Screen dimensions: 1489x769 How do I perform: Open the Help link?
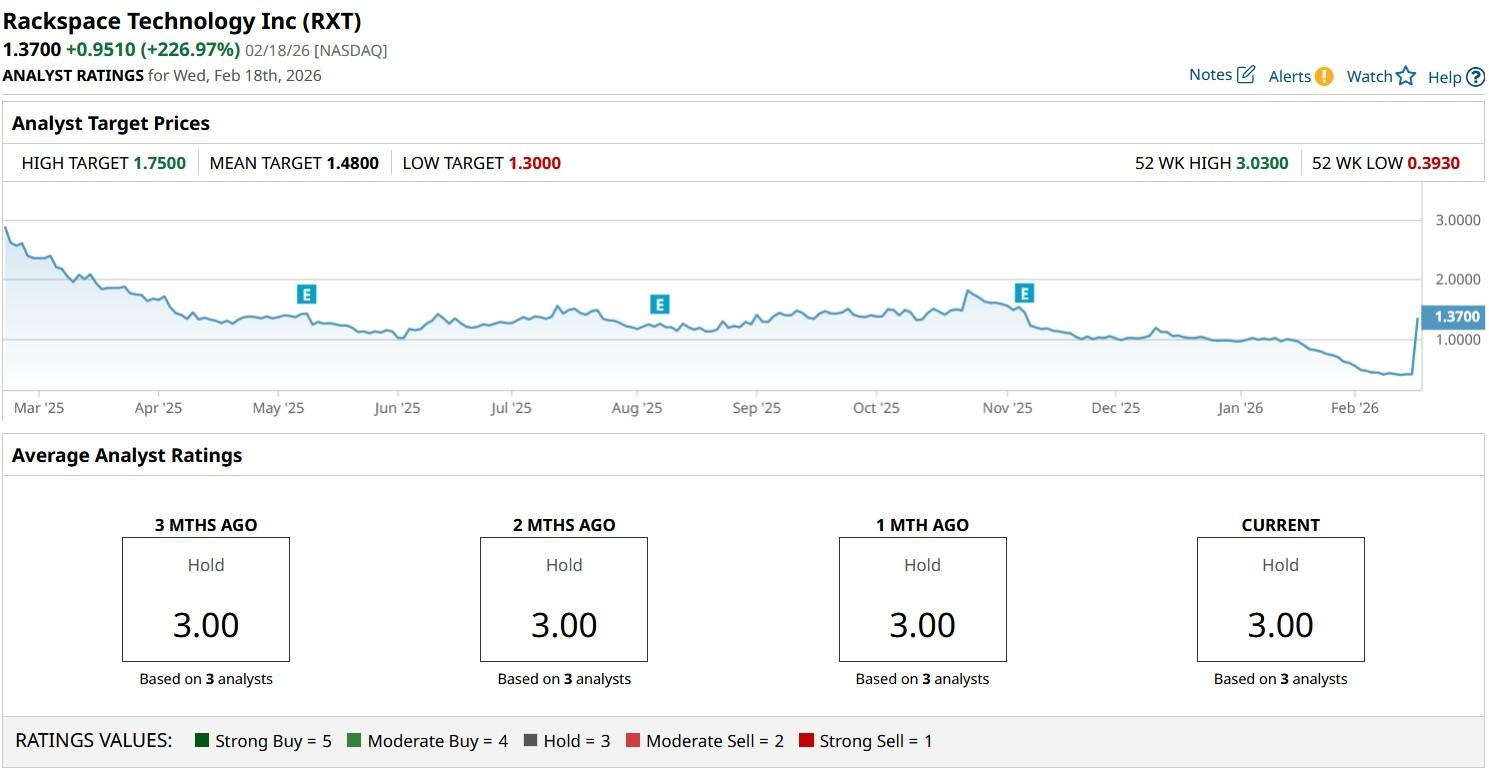1444,78
